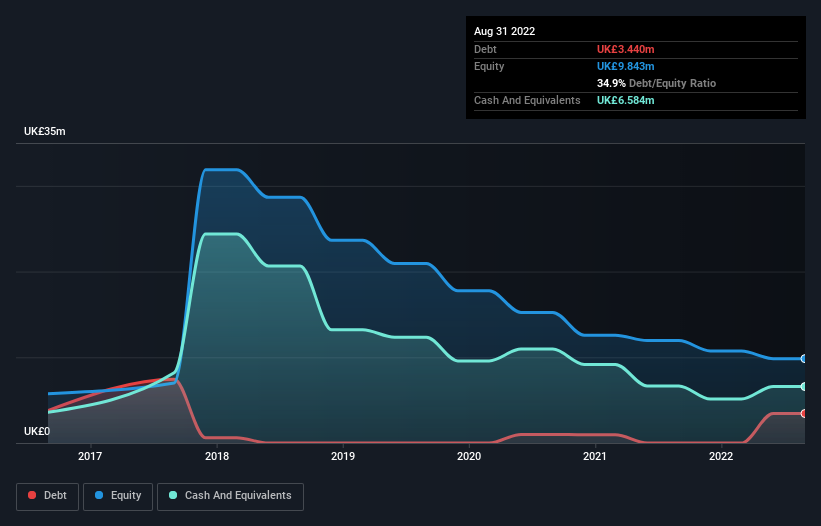
Task: Toggle the Equity legend button
Action: click(x=118, y=496)
